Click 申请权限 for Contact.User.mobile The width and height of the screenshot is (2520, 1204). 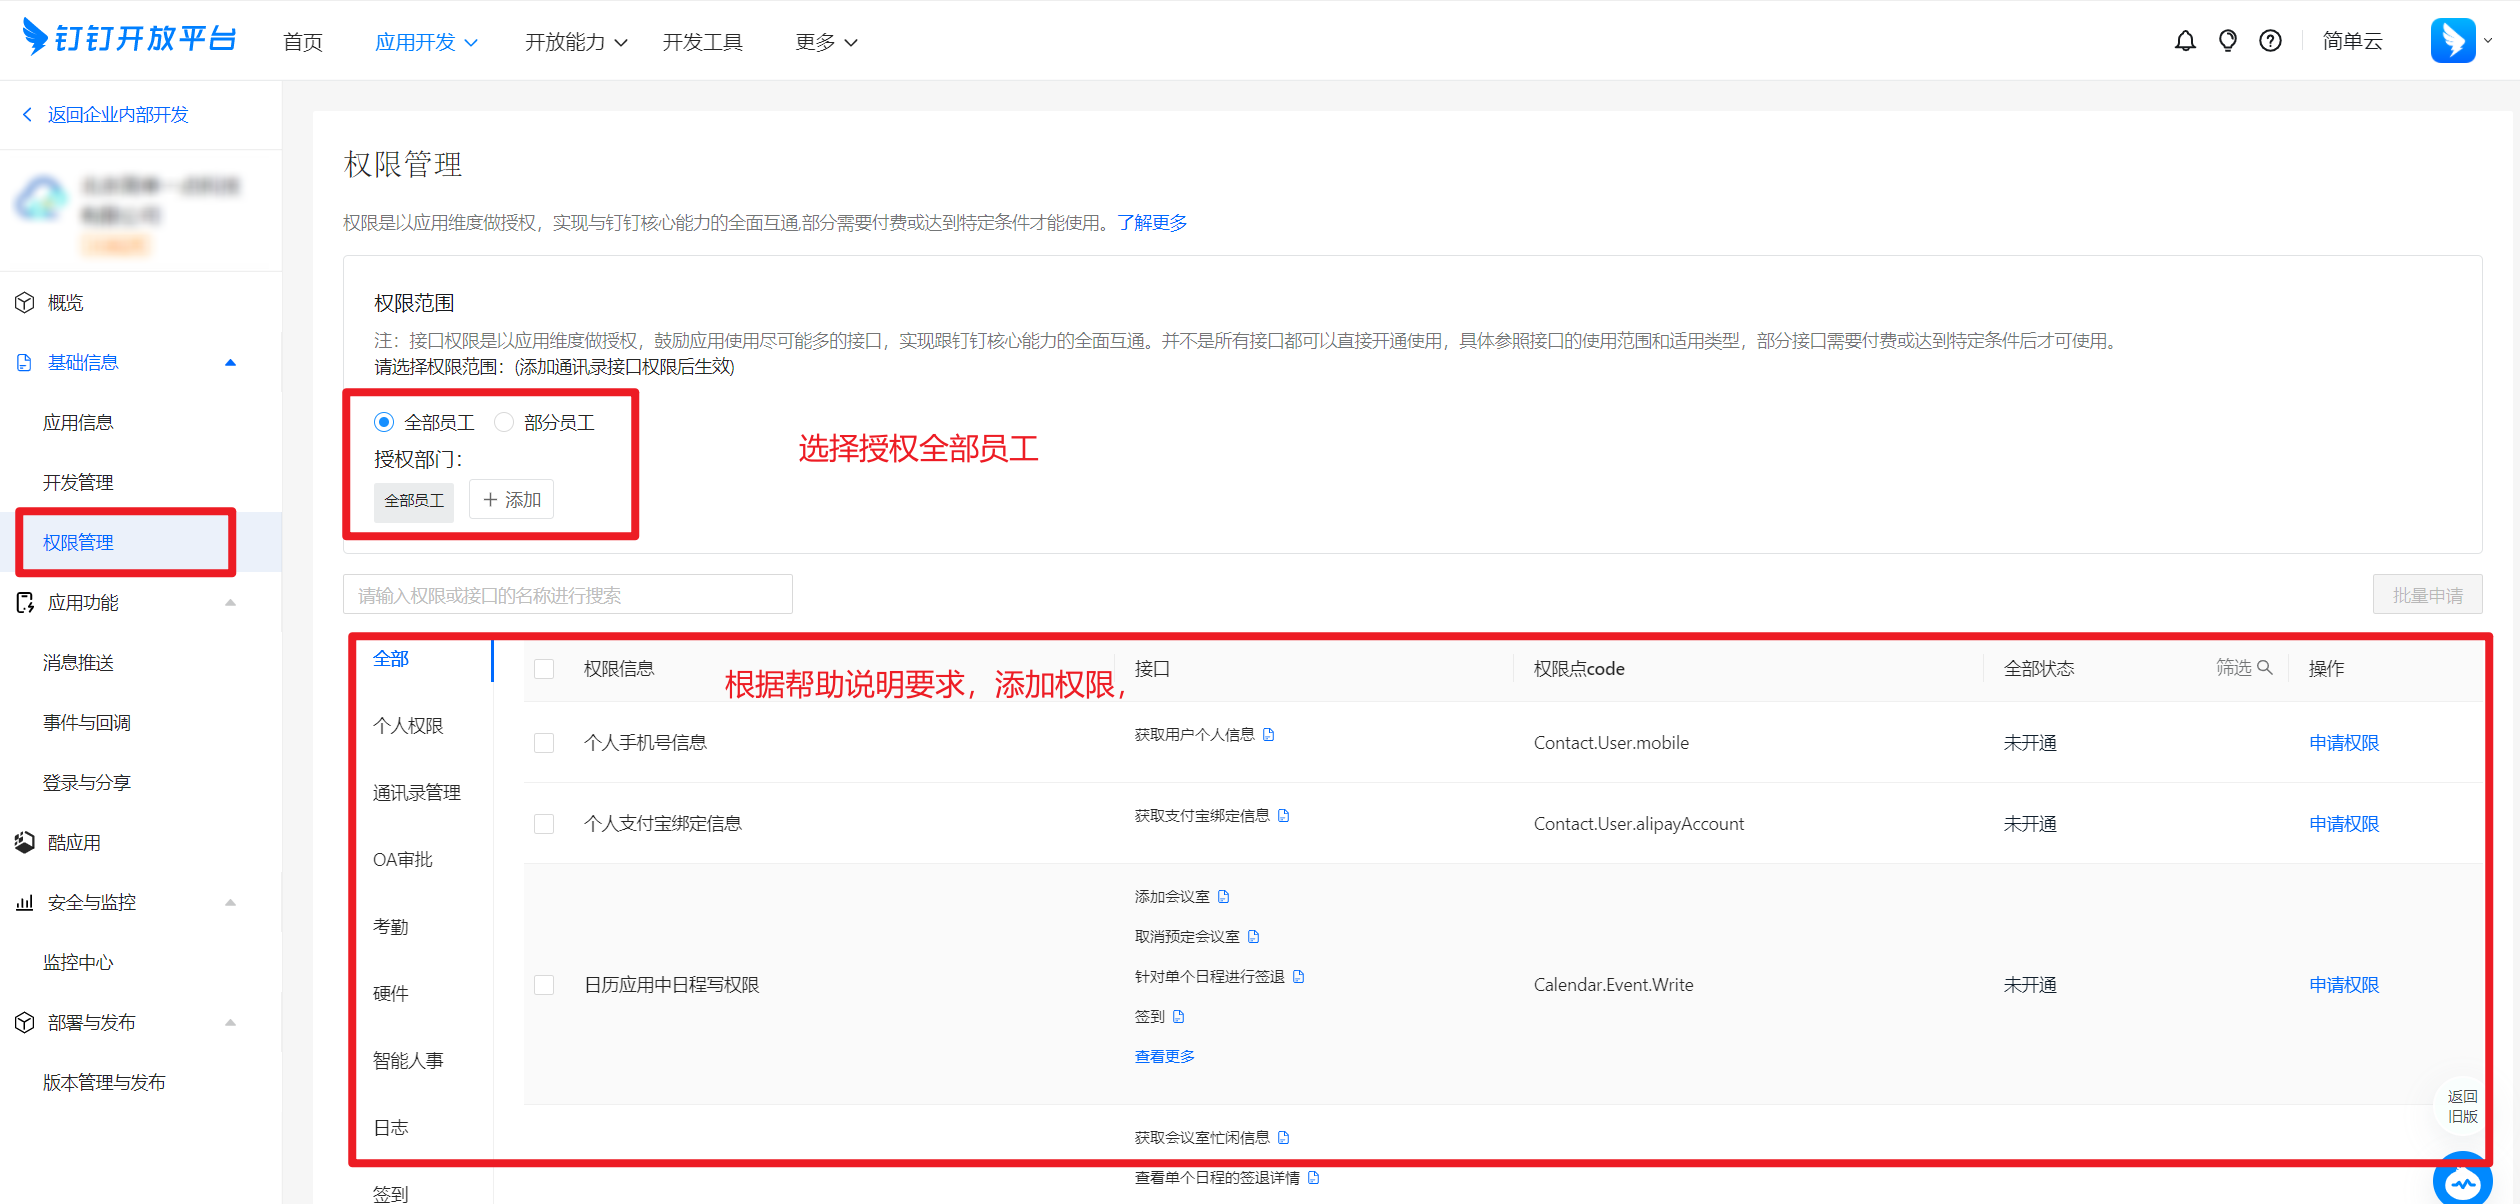point(2343,742)
